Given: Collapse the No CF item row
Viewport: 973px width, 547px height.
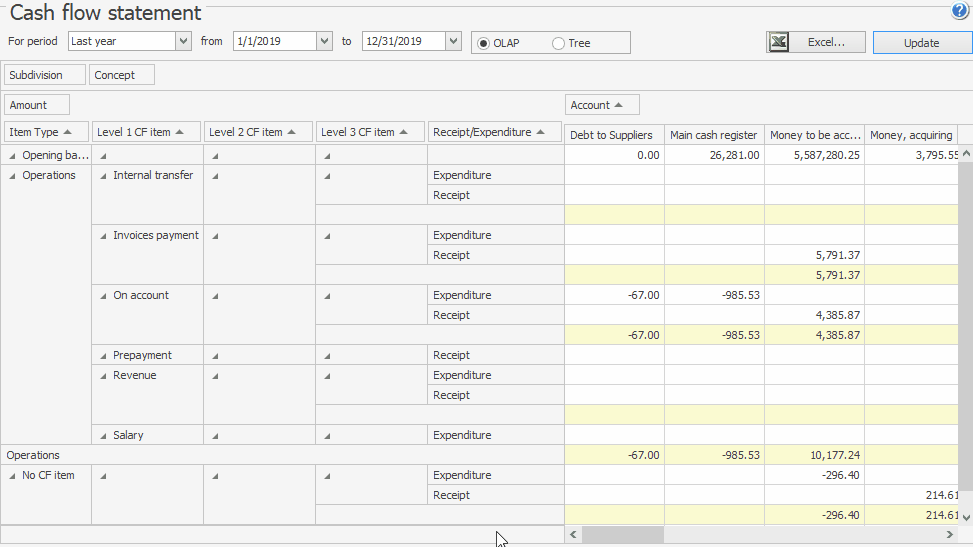Looking at the screenshot, I should click(11, 476).
